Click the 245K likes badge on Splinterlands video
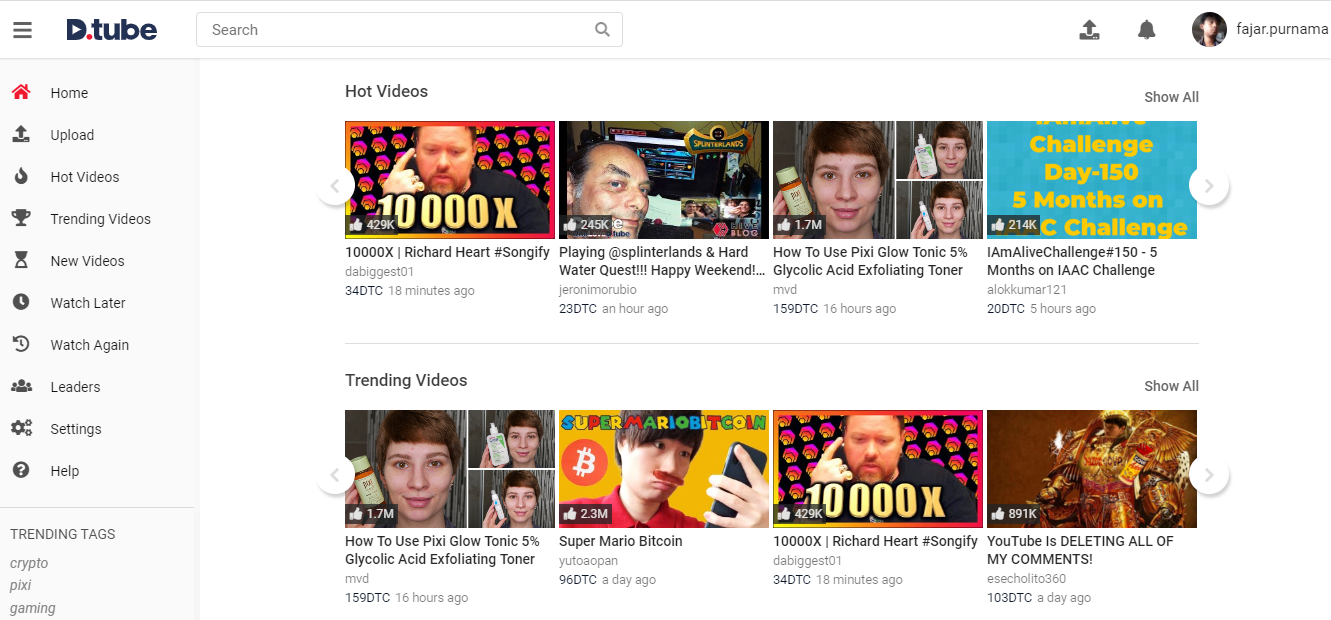The height and width of the screenshot is (620, 1331). (587, 225)
